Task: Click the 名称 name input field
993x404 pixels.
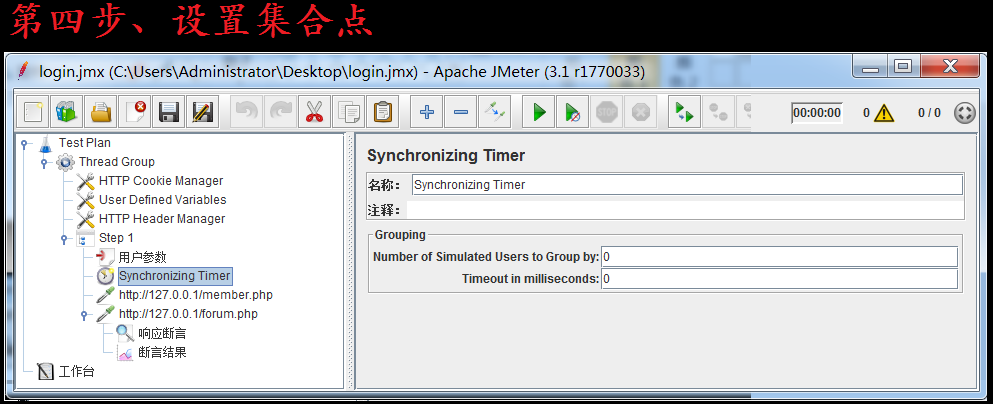Action: click(x=687, y=185)
